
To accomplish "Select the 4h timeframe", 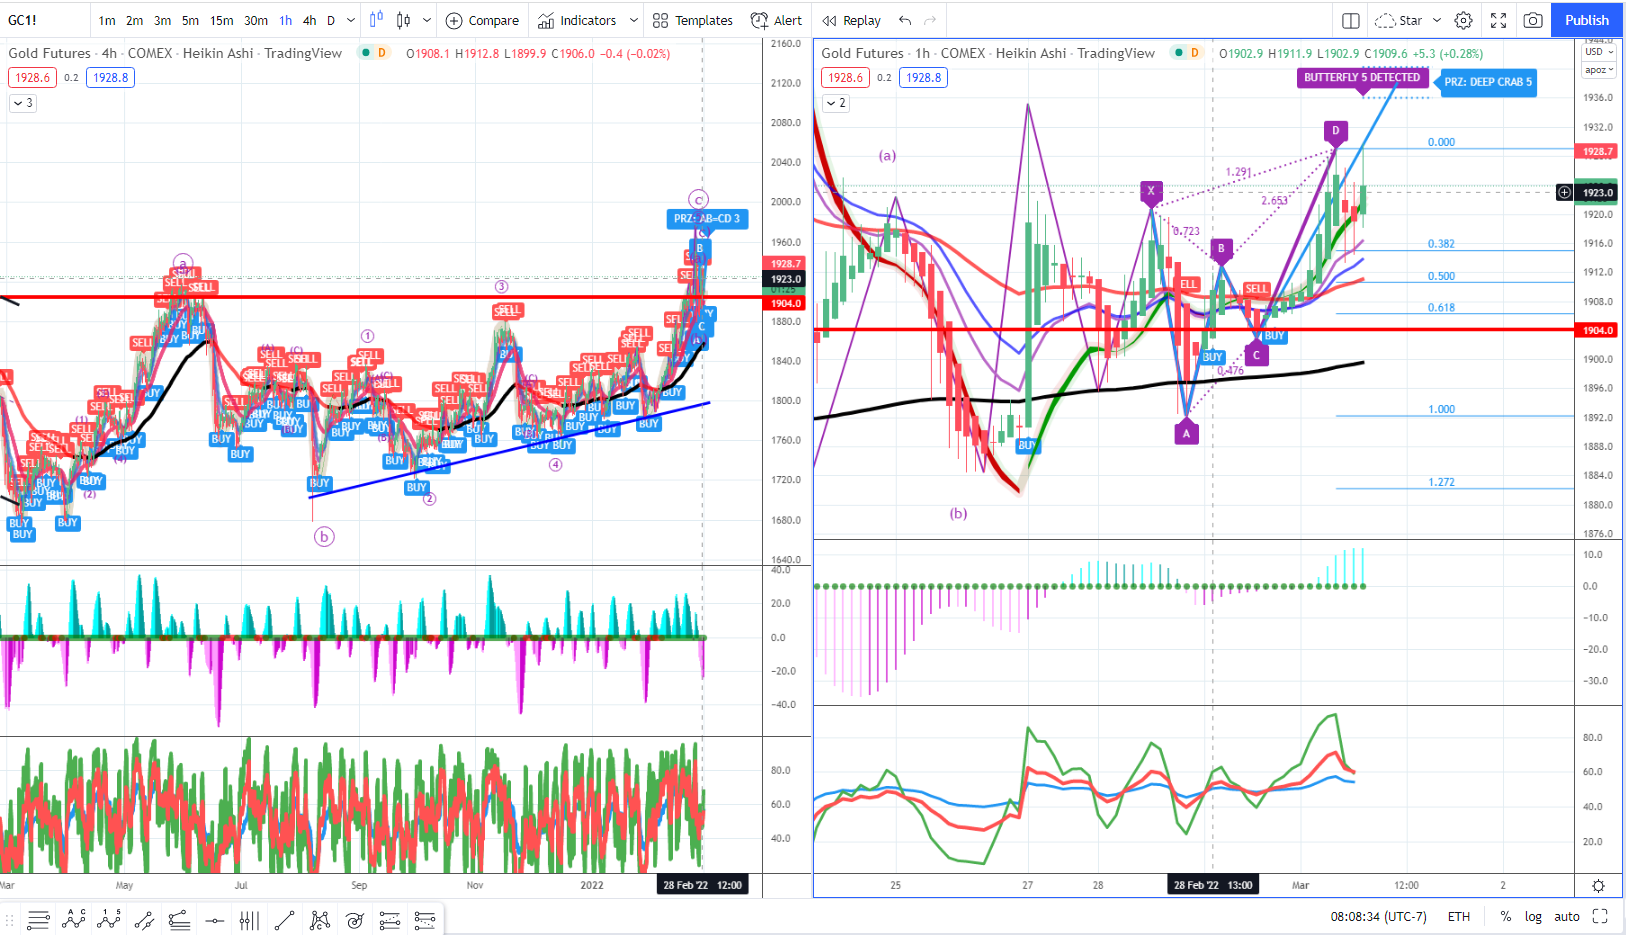I will (x=310, y=20).
